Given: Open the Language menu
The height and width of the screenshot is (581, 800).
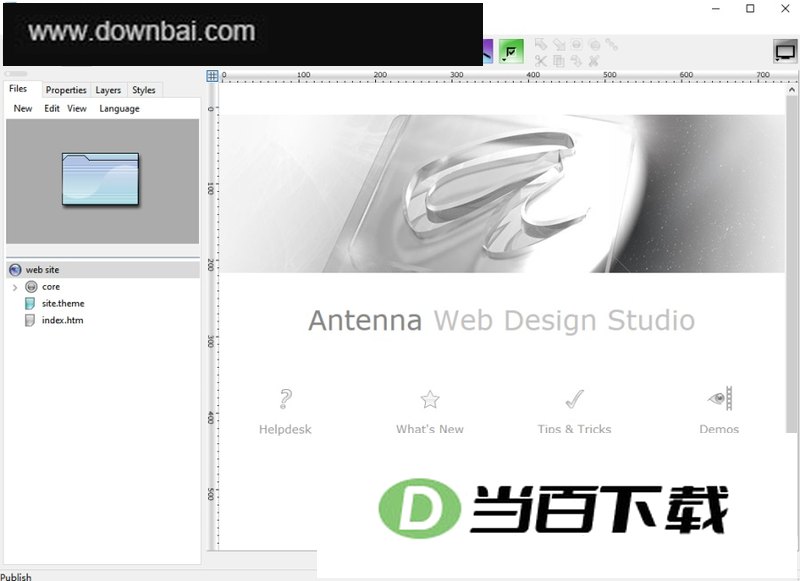Looking at the screenshot, I should click(x=119, y=108).
